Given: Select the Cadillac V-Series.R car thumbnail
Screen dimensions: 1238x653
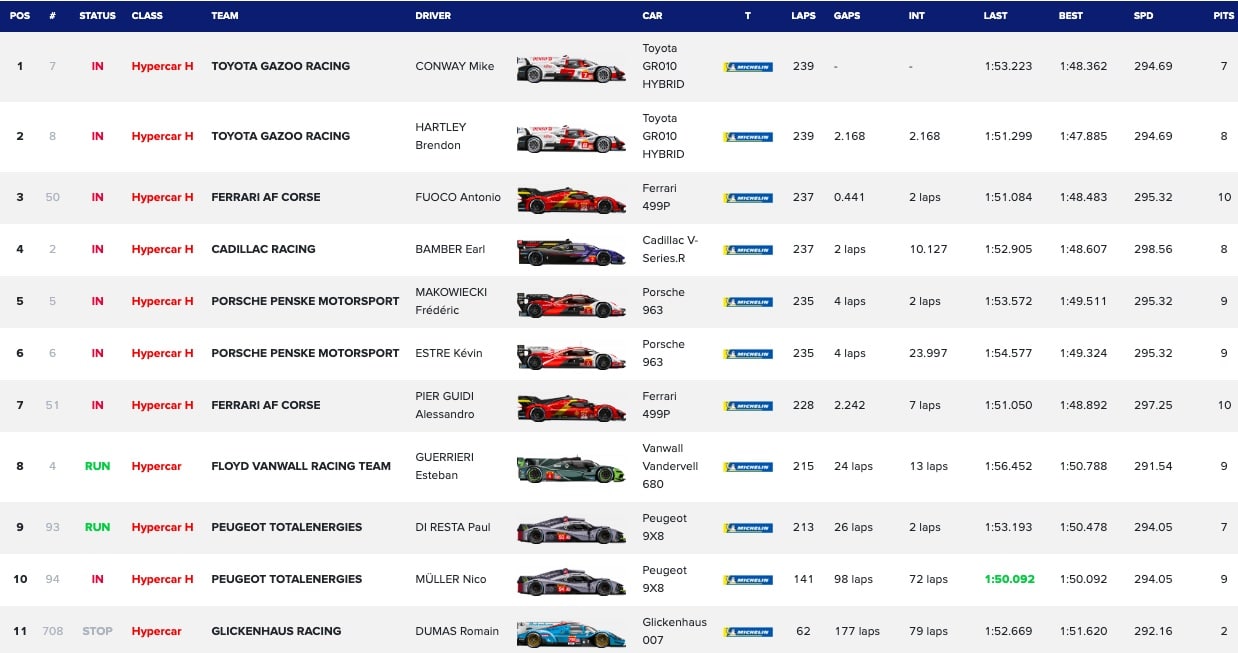Looking at the screenshot, I should click(571, 249).
